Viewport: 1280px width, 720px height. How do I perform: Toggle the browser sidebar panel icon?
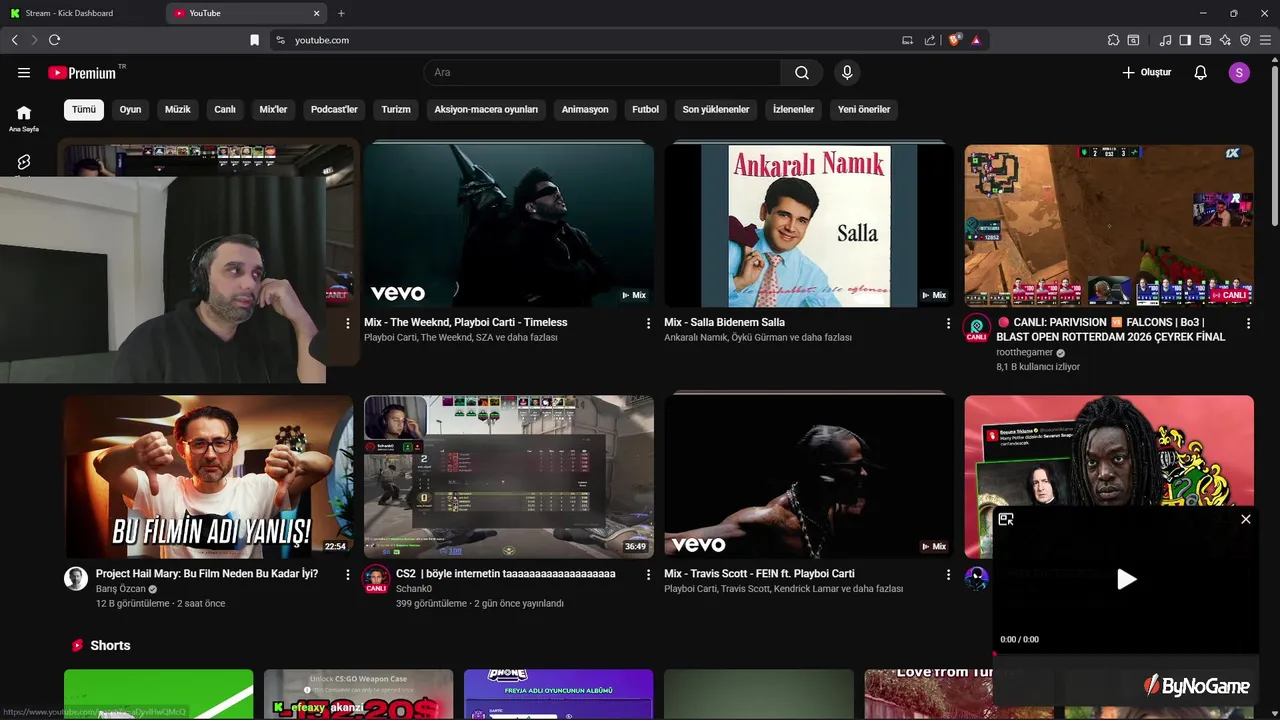(1185, 40)
